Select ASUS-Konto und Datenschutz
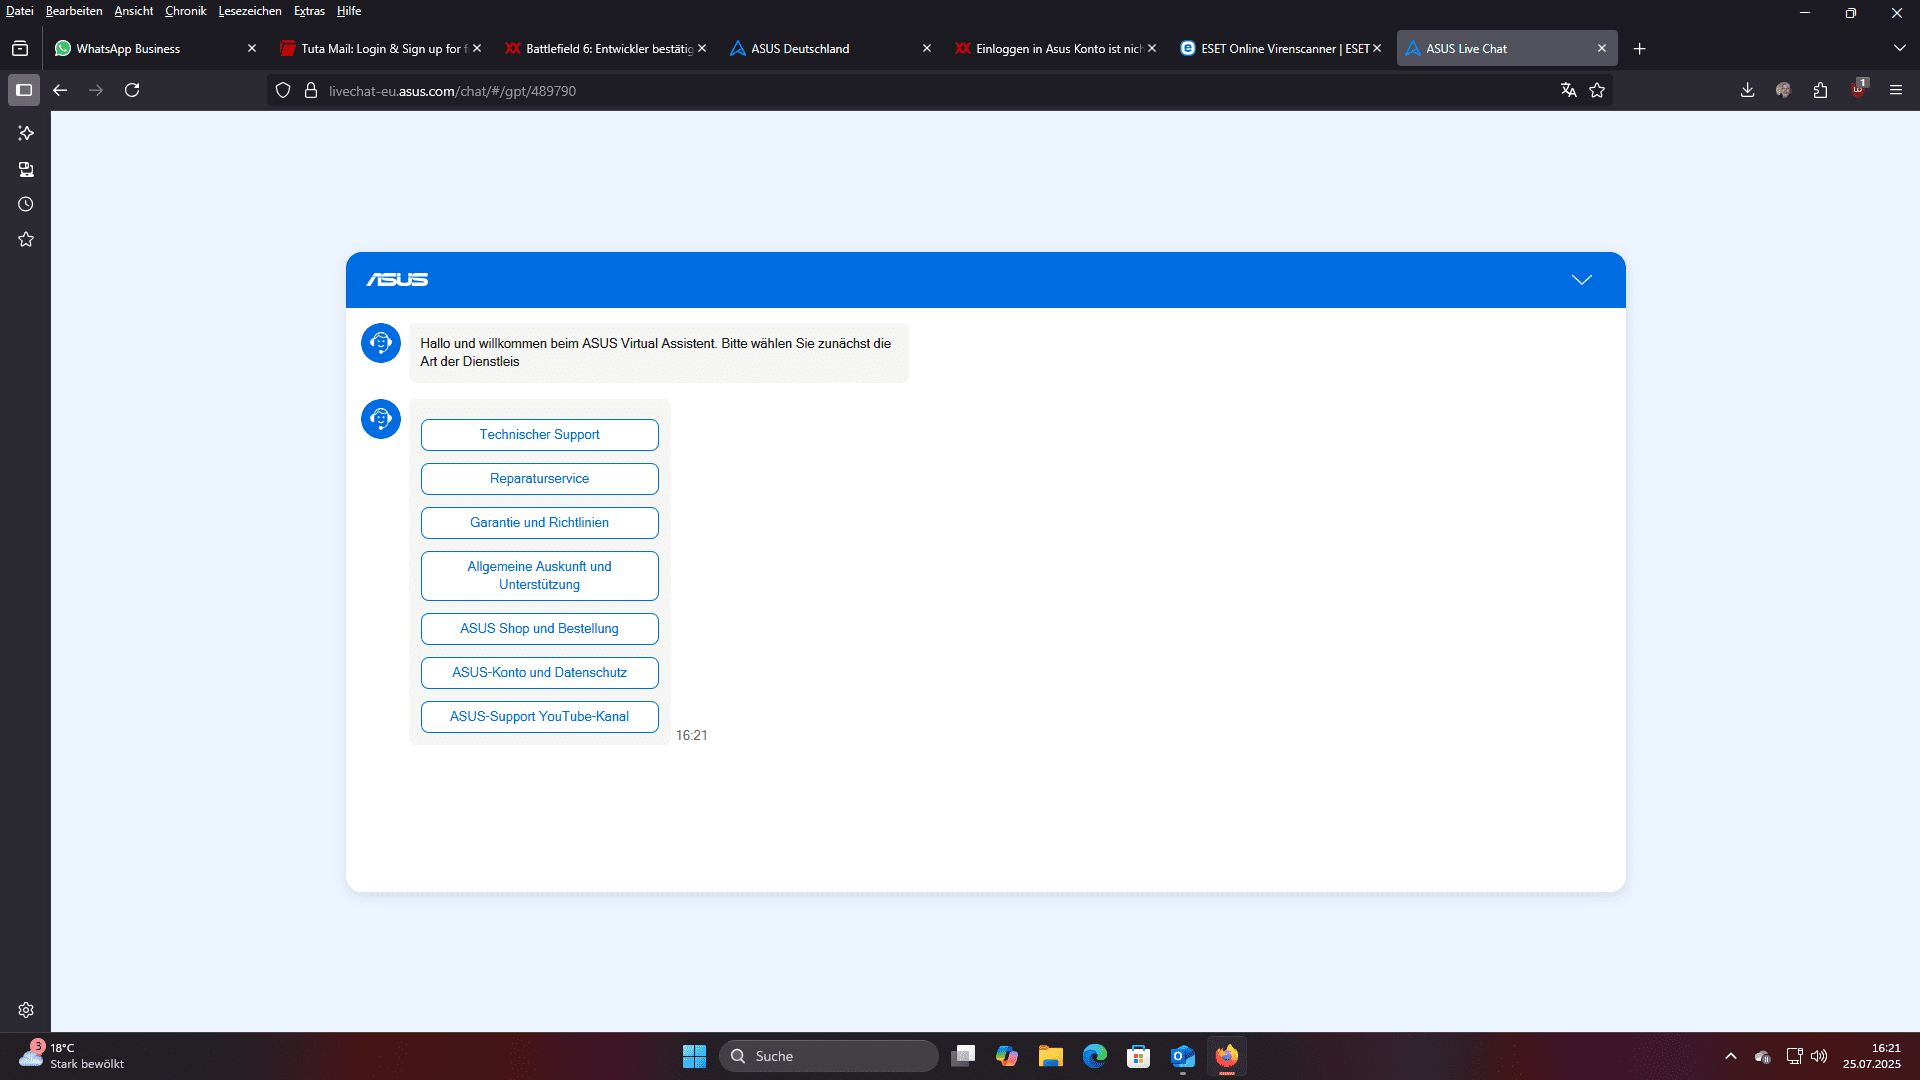 (x=539, y=673)
